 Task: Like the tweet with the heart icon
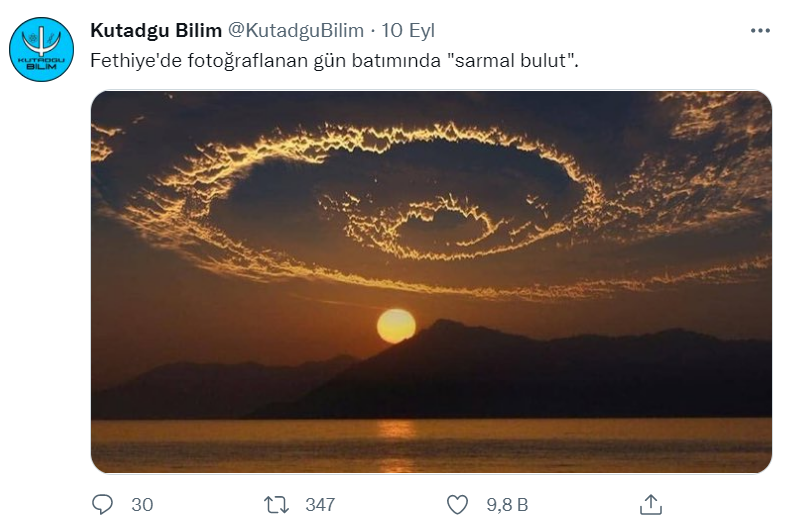coord(458,504)
